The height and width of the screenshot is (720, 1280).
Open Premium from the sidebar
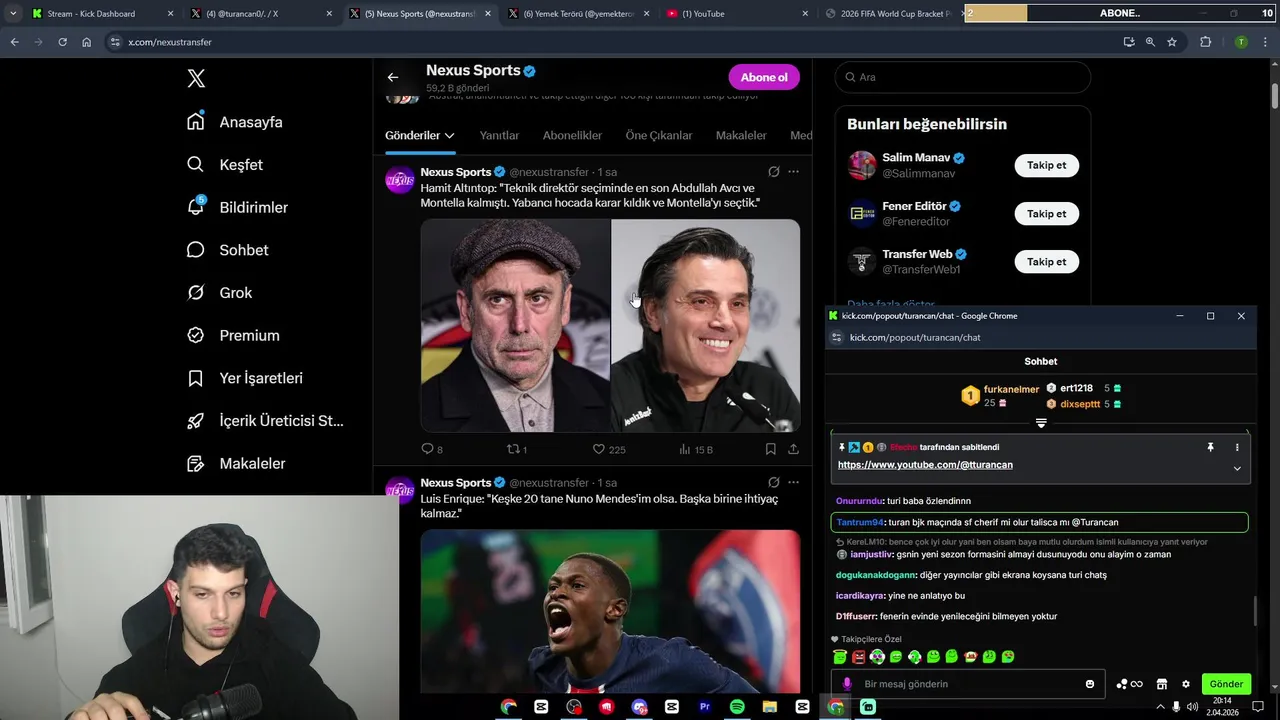click(x=233, y=336)
